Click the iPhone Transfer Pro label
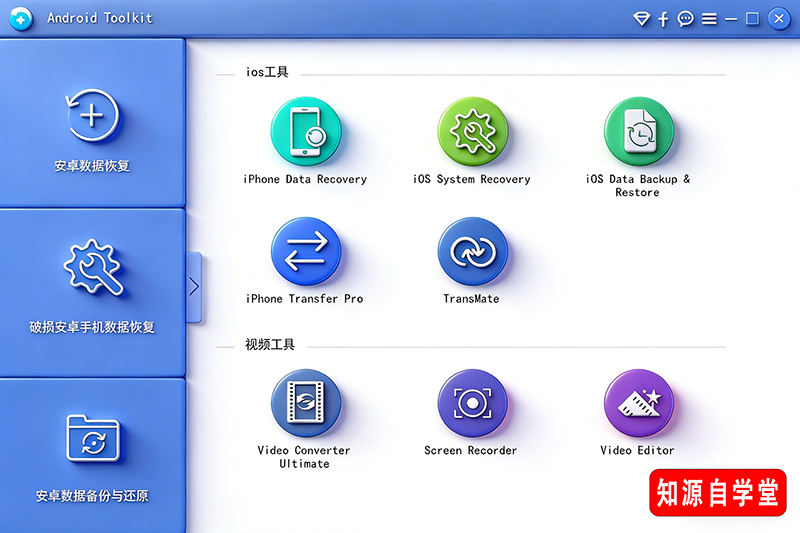Image resolution: width=800 pixels, height=533 pixels. [305, 299]
